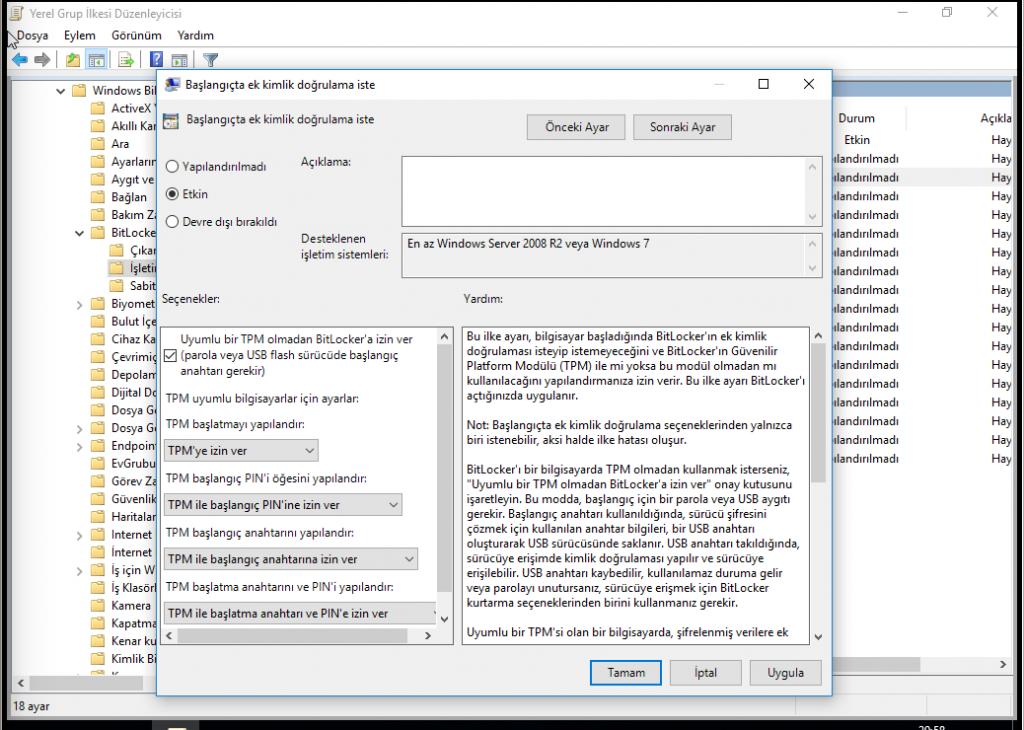
Task: Uncheck Uyumlu bir TPM olmadan BitLocker checkbox
Action: [x=171, y=355]
